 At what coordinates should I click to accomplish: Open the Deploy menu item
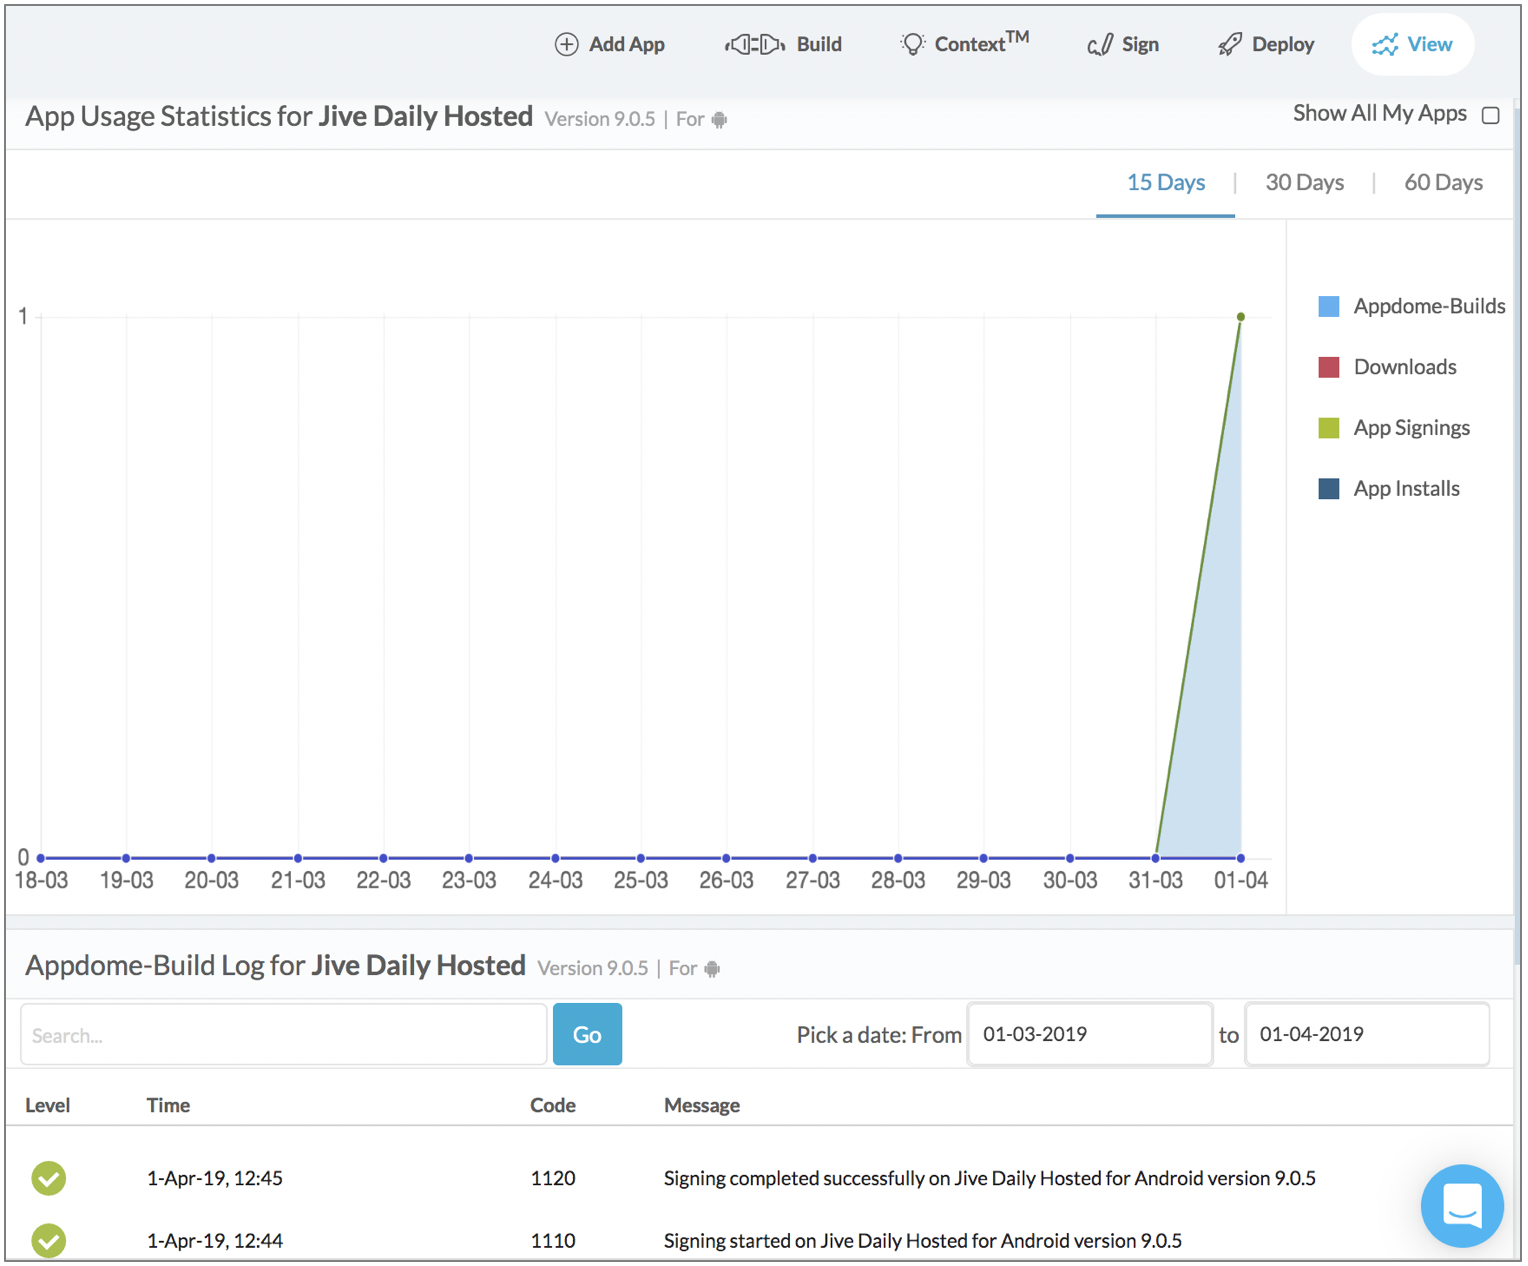pos(1266,44)
